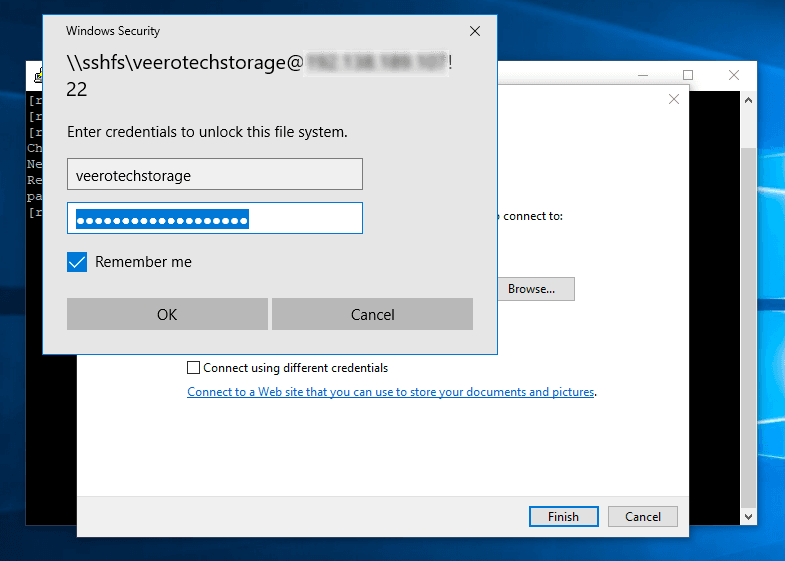Uncheck the Remember me checkbox
Image resolution: width=785 pixels, height=561 pixels.
point(77,262)
